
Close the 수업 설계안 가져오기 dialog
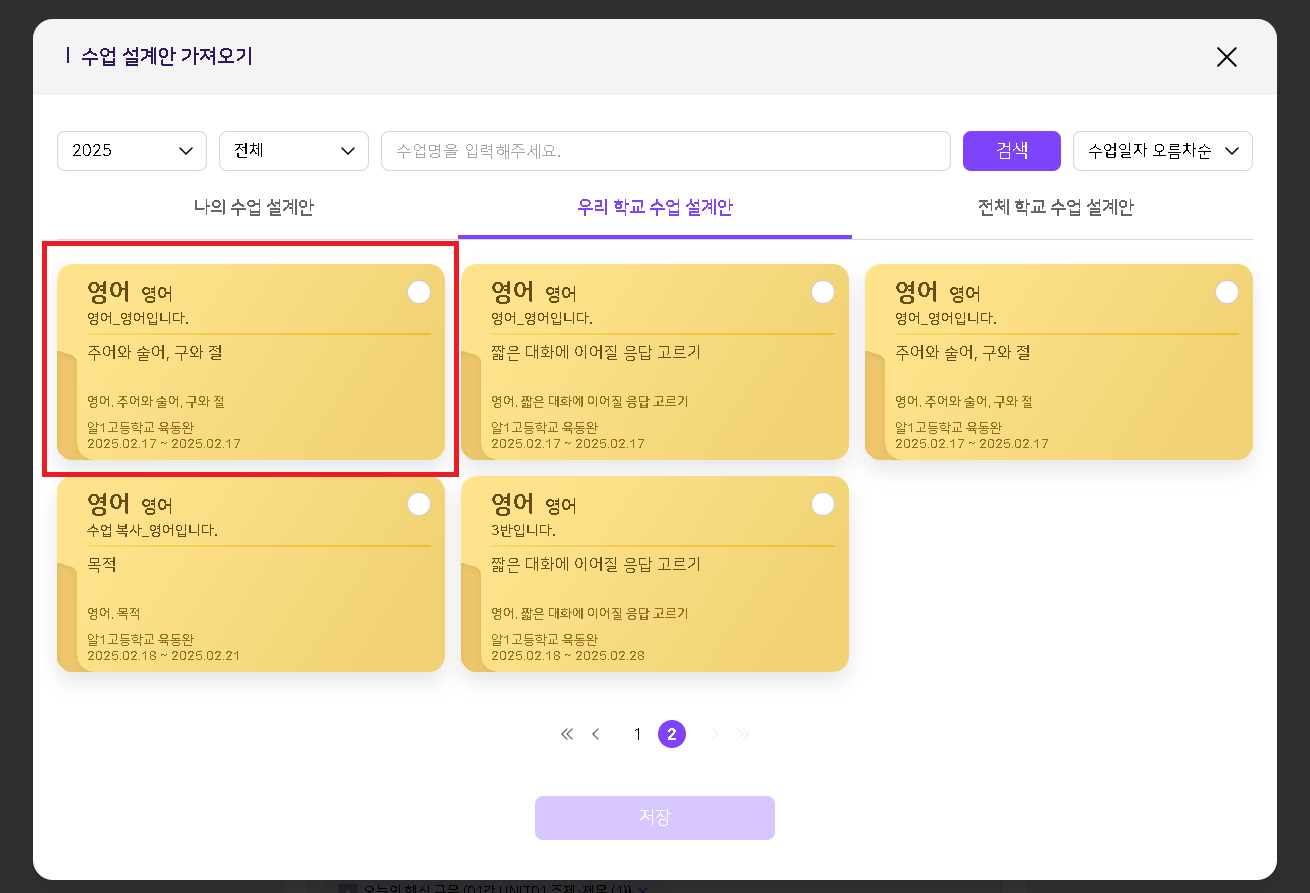click(1226, 57)
